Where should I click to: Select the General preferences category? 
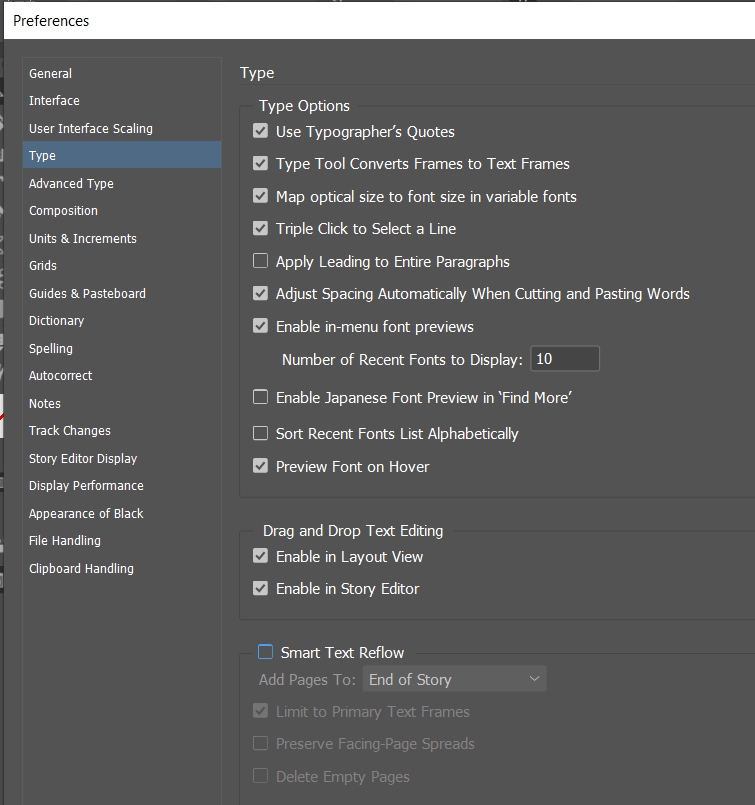[x=50, y=73]
